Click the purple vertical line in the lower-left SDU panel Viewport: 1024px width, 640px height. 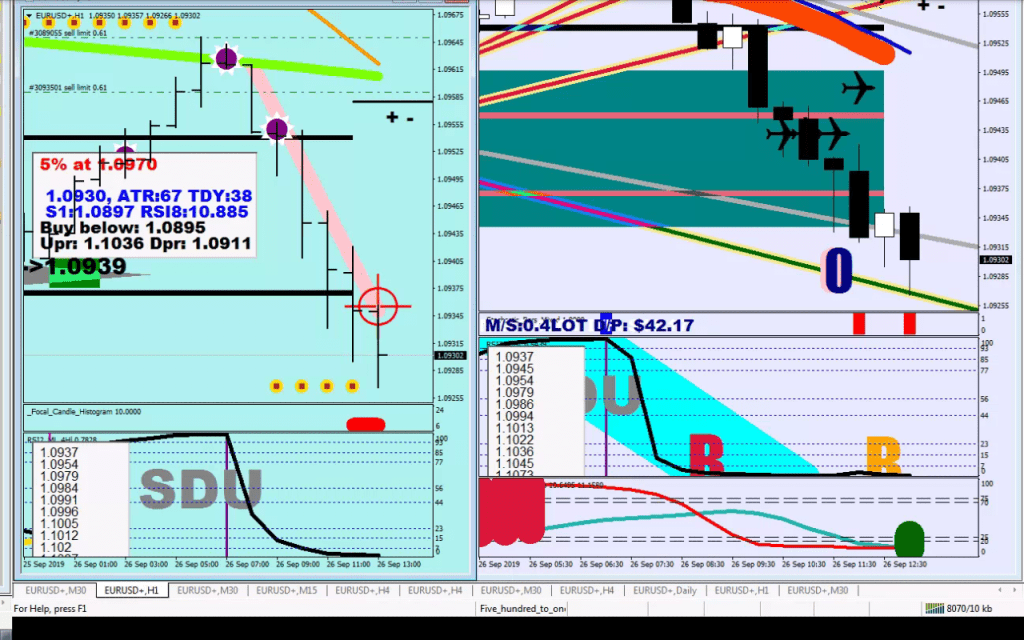click(x=227, y=500)
